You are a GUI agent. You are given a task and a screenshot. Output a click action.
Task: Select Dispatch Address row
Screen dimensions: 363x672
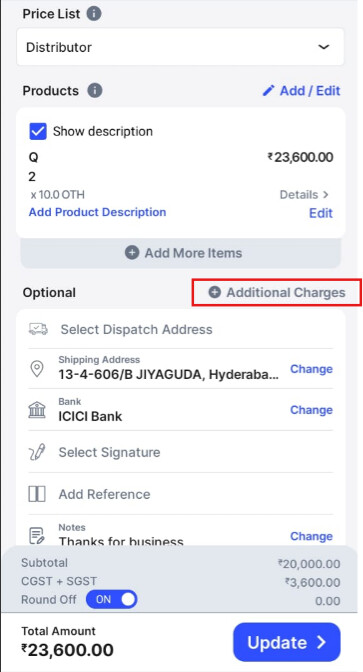point(180,329)
